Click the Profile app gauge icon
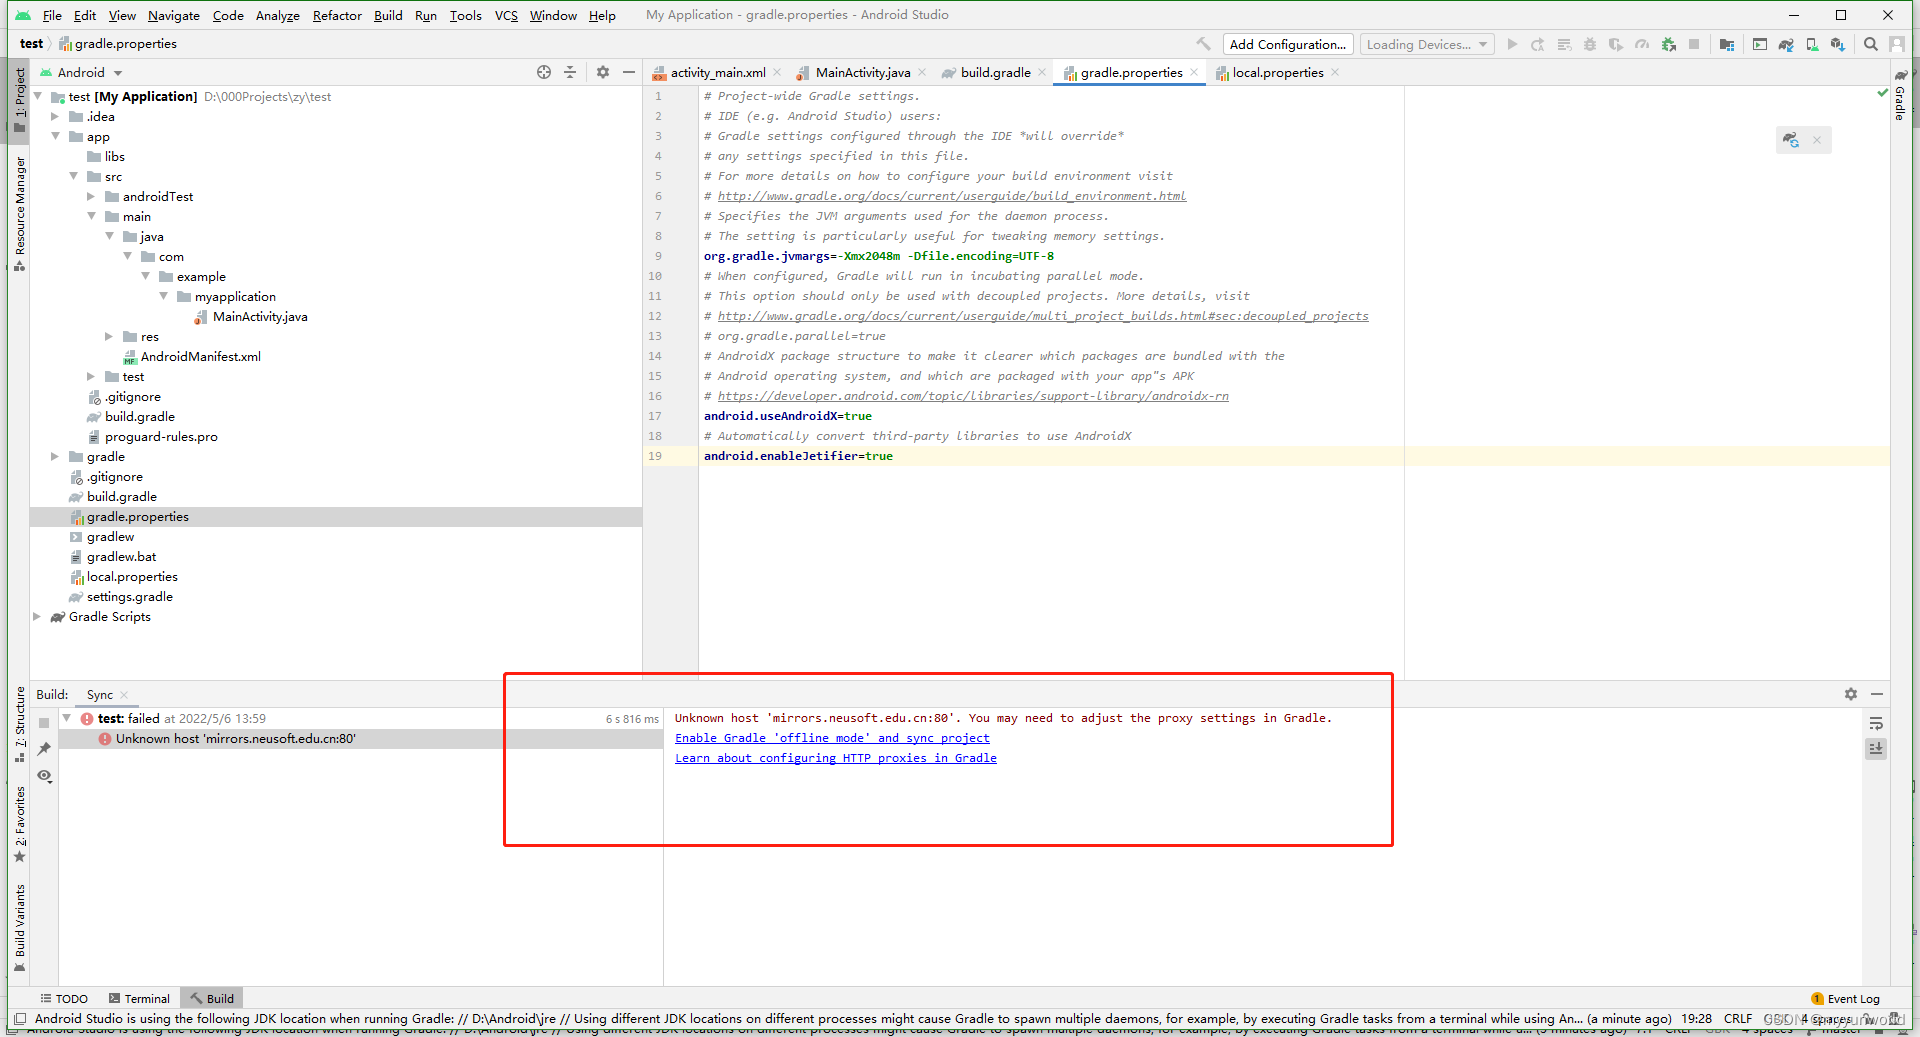Image resolution: width=1920 pixels, height=1037 pixels. [x=1642, y=44]
